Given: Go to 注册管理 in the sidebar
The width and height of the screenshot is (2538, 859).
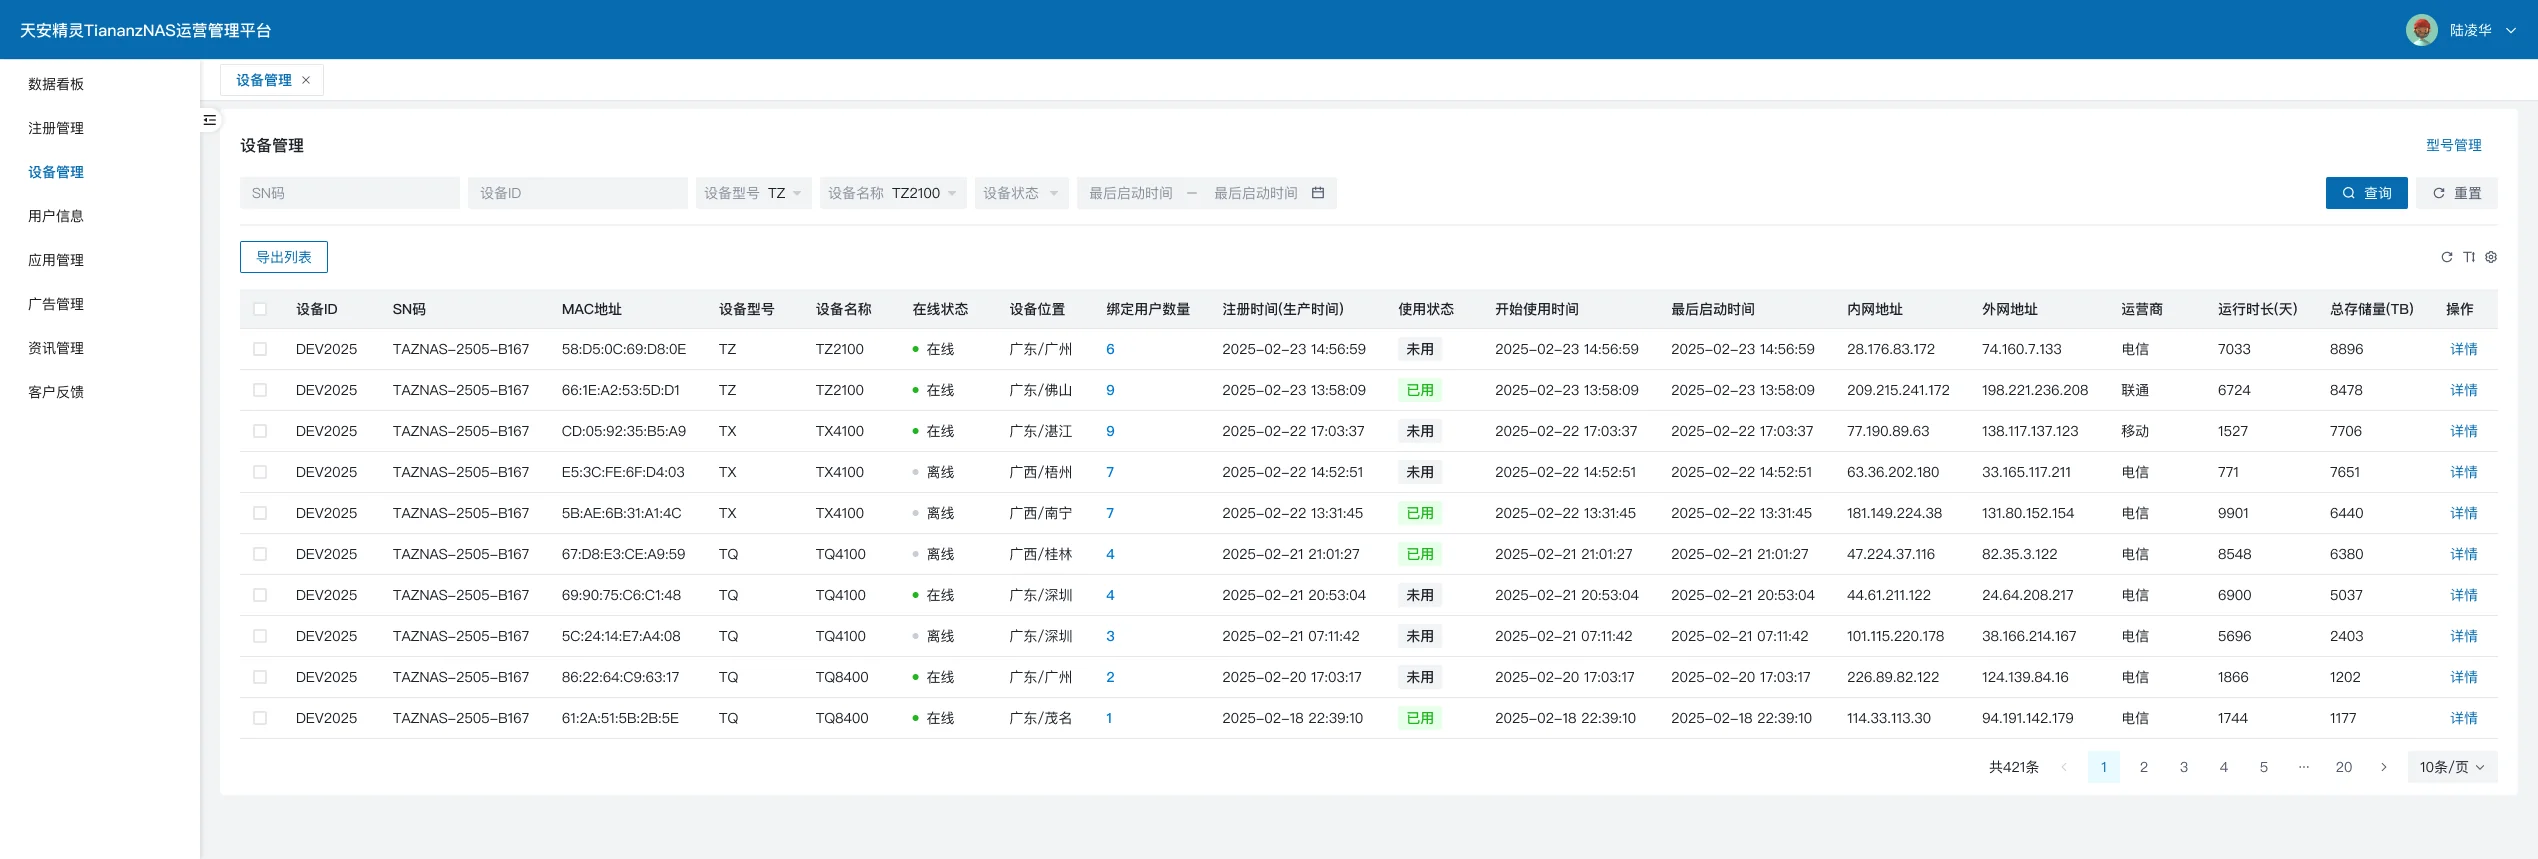Looking at the screenshot, I should [x=56, y=128].
